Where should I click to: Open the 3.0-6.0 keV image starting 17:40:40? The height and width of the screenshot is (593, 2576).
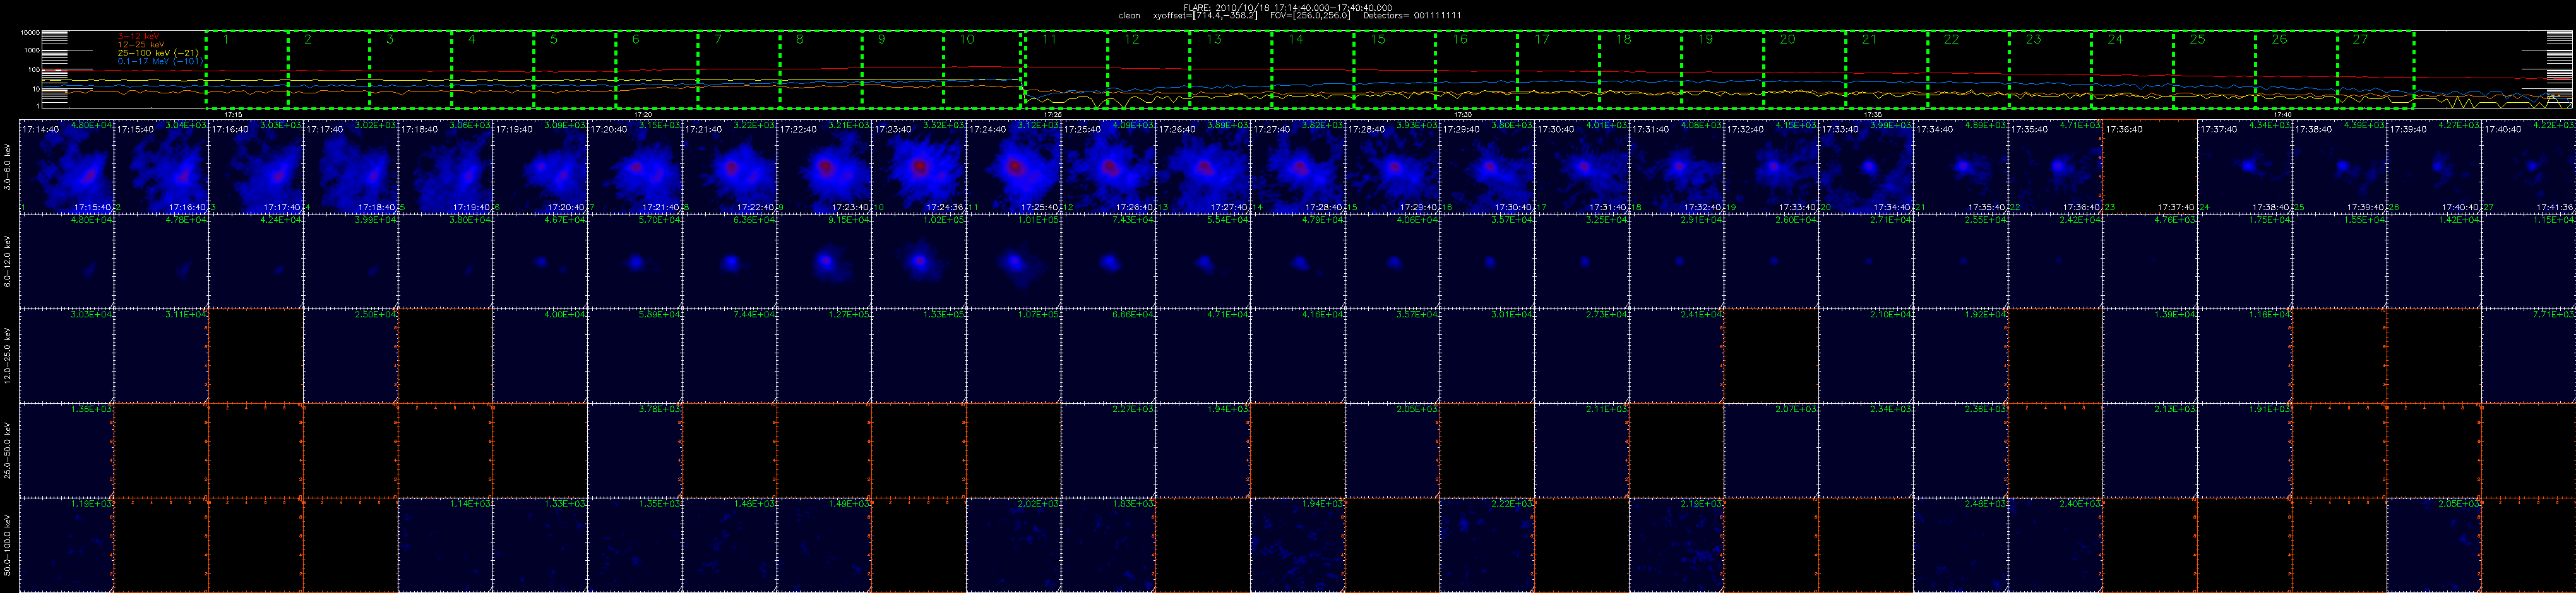(2528, 167)
